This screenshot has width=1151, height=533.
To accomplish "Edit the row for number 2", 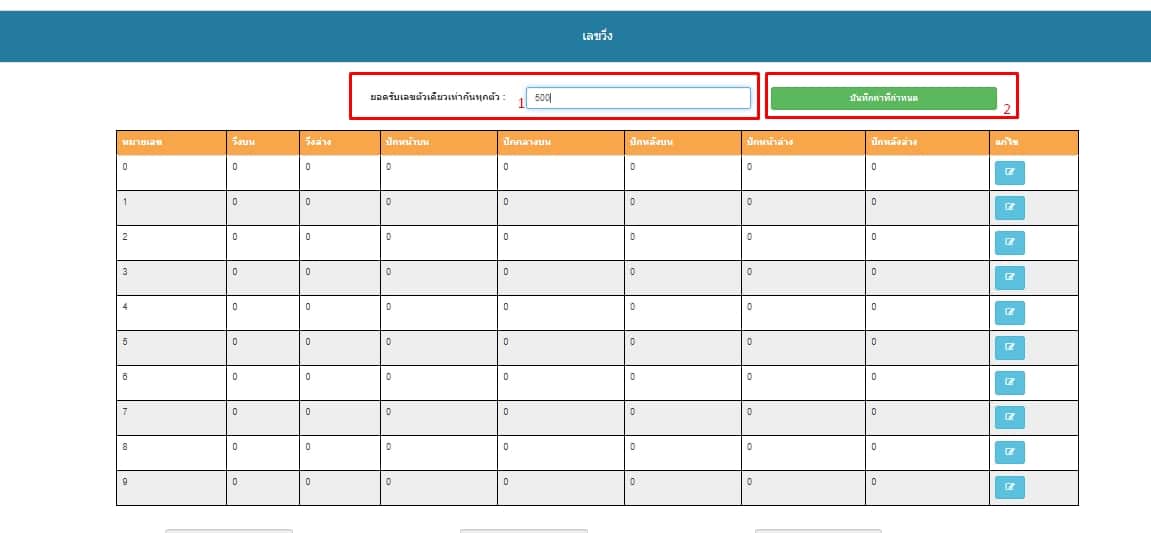I will click(1009, 243).
